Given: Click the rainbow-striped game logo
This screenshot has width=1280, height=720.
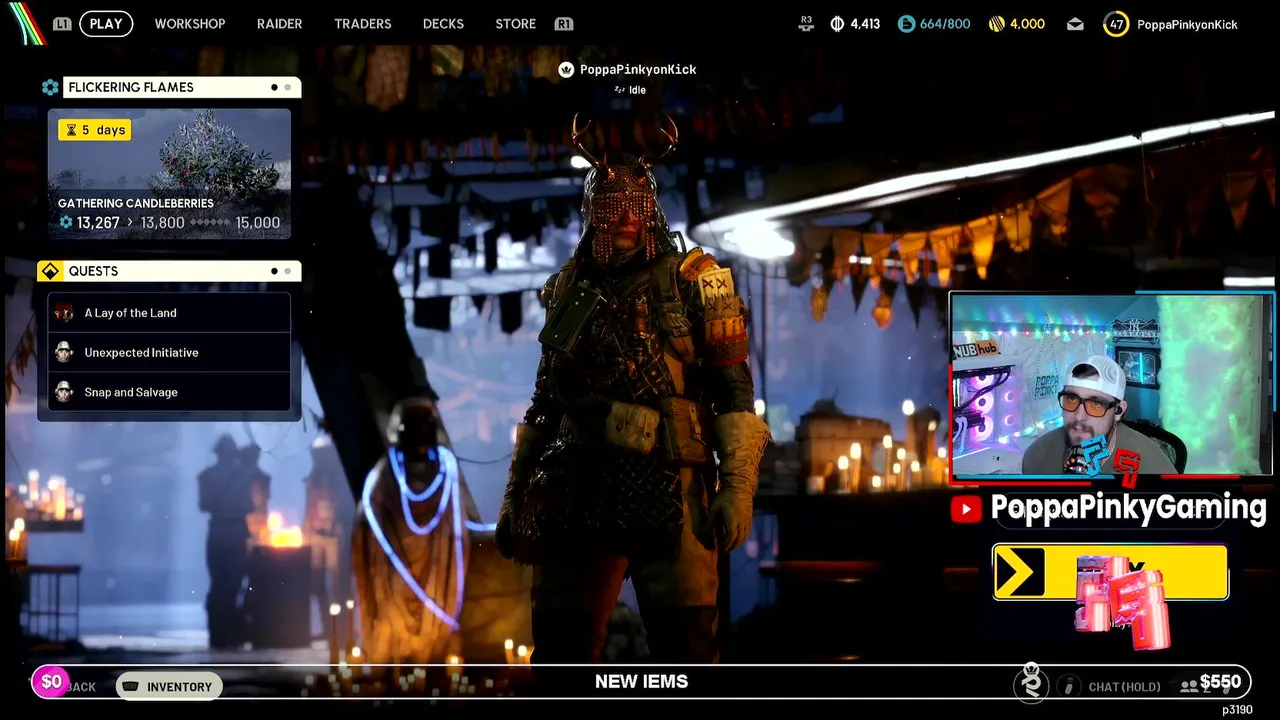Looking at the screenshot, I should [x=27, y=23].
